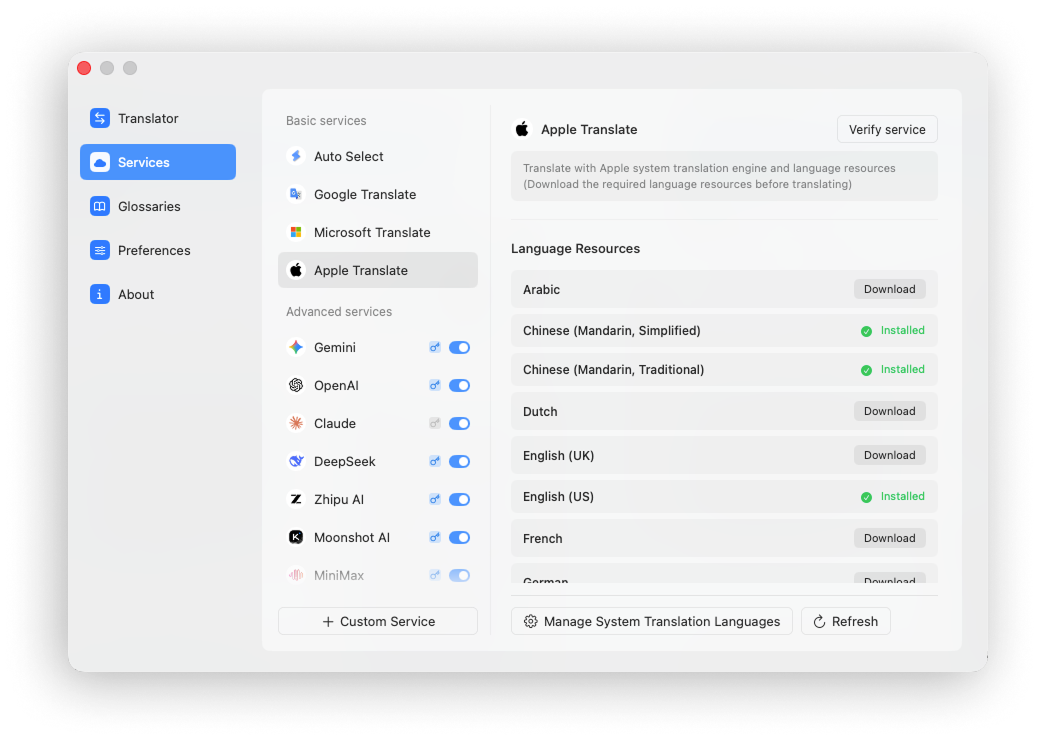This screenshot has width=1040, height=740.
Task: Open Manage System Translation Languages
Action: (x=651, y=621)
